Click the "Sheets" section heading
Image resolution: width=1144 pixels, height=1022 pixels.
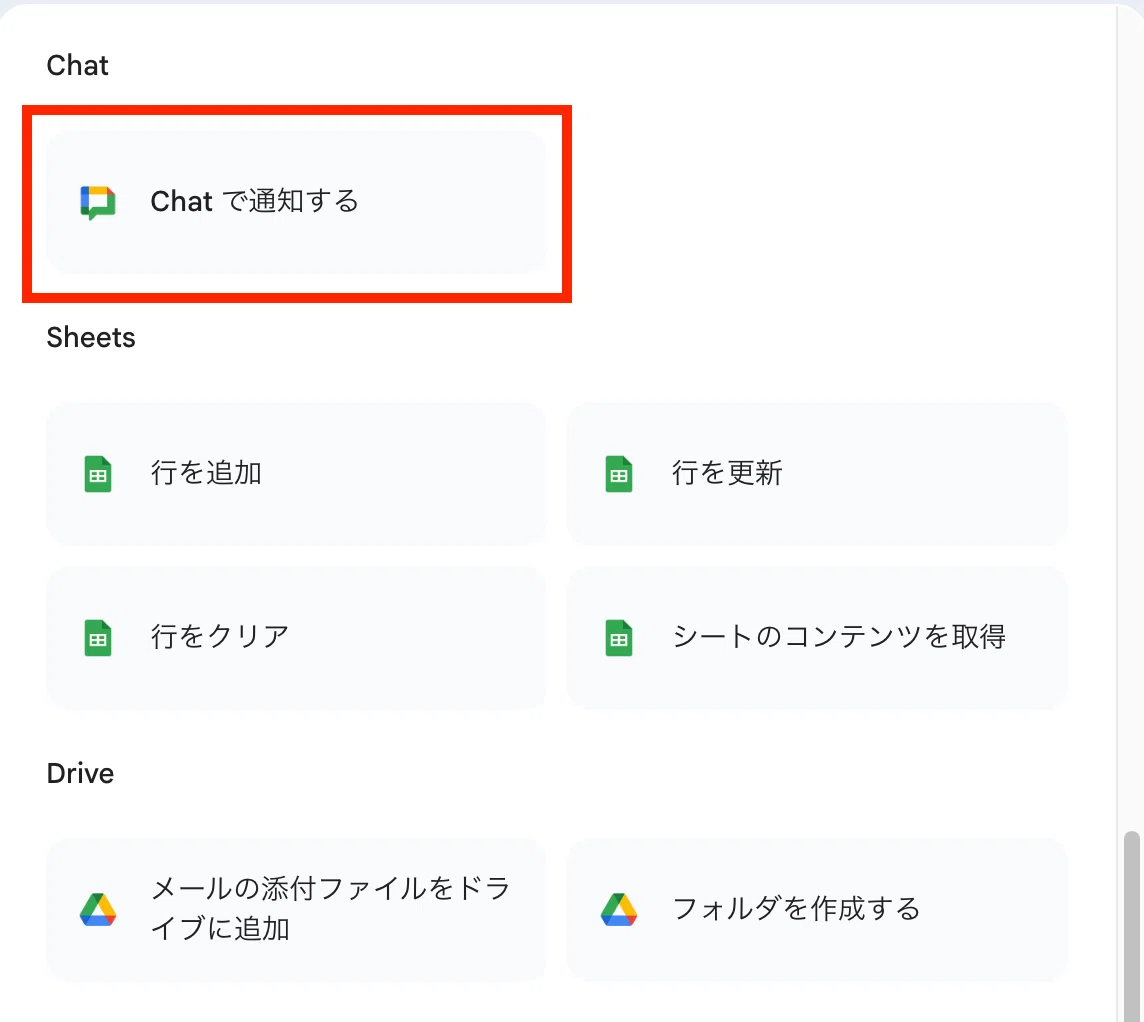pyautogui.click(x=91, y=338)
